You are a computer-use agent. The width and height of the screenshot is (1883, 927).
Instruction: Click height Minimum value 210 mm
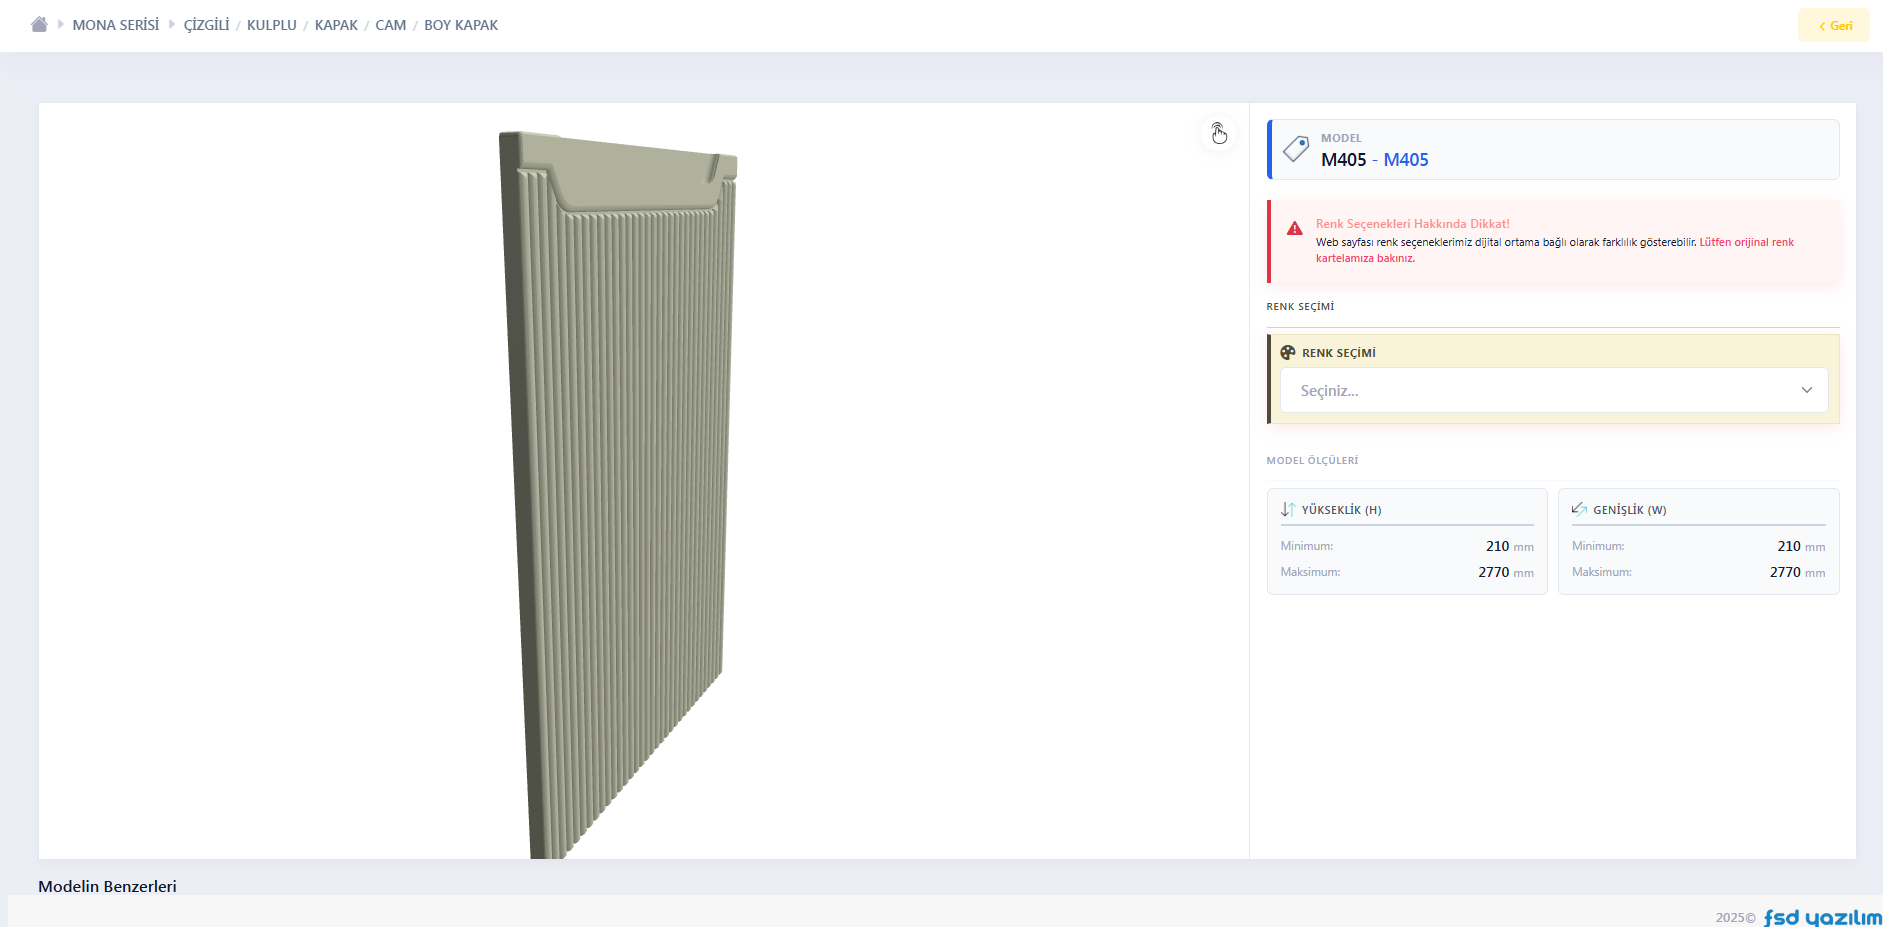[1510, 546]
